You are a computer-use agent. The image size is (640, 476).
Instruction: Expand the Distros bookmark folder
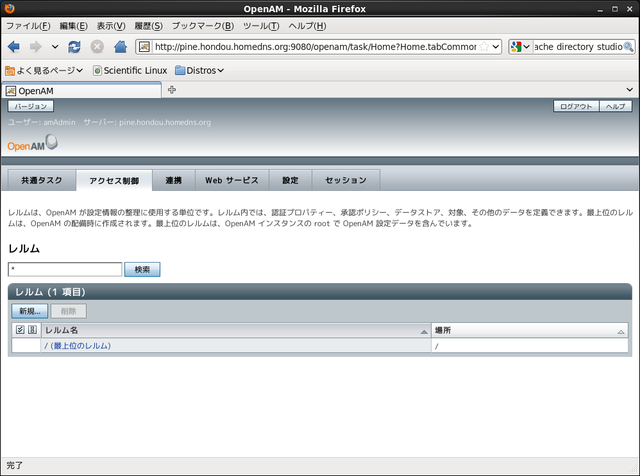pos(199,71)
